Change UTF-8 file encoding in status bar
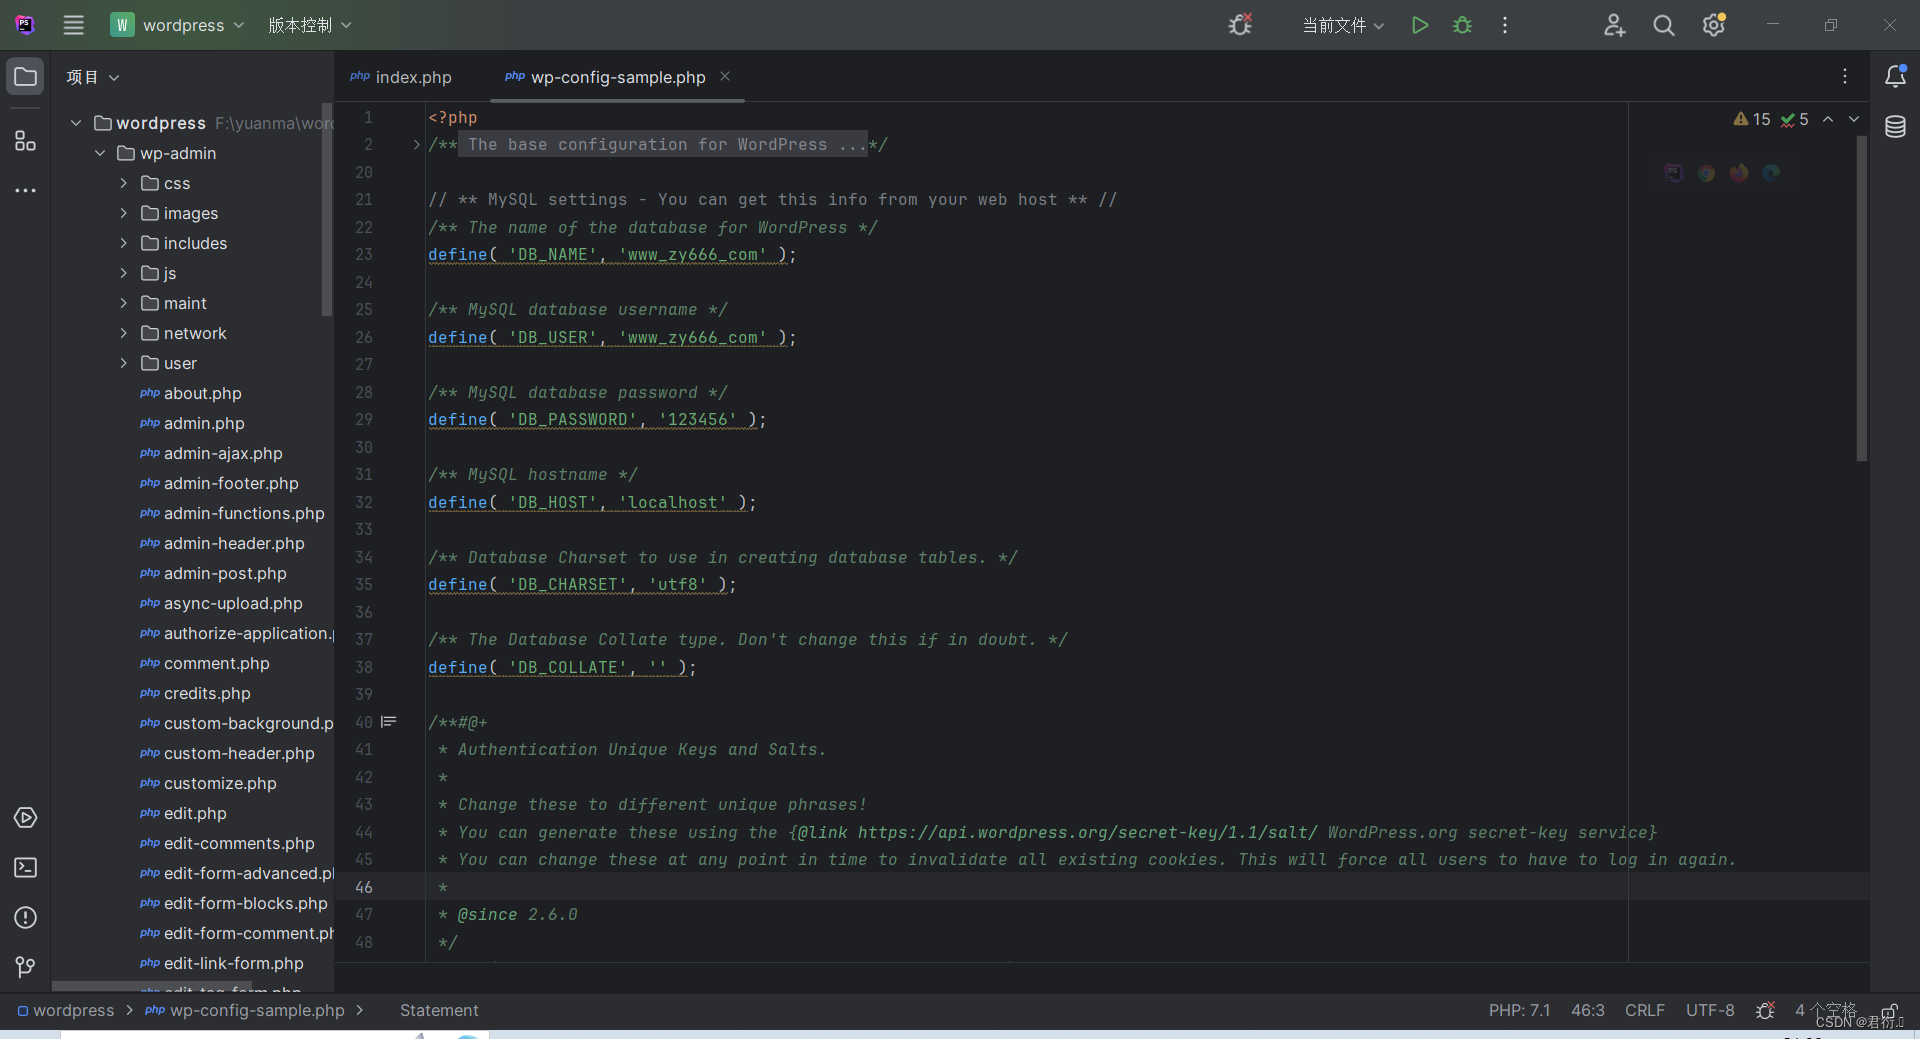This screenshot has height=1039, width=1920. pyautogui.click(x=1710, y=1010)
